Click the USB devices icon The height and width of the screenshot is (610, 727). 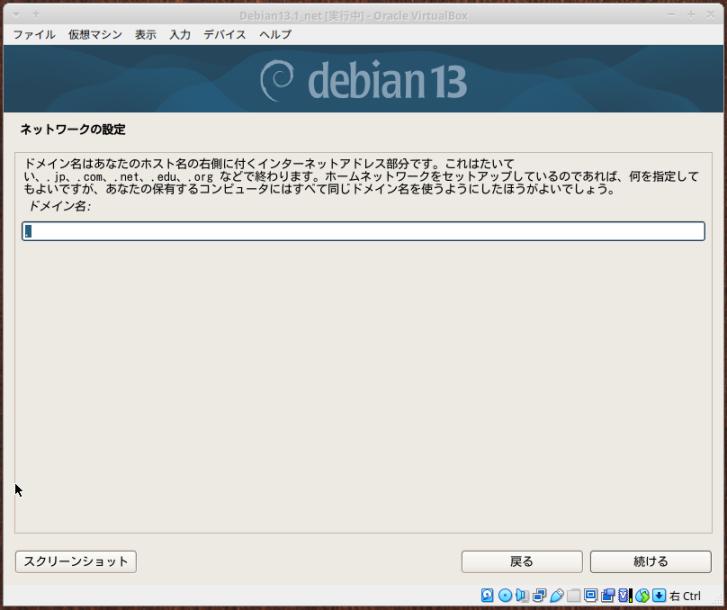point(556,595)
